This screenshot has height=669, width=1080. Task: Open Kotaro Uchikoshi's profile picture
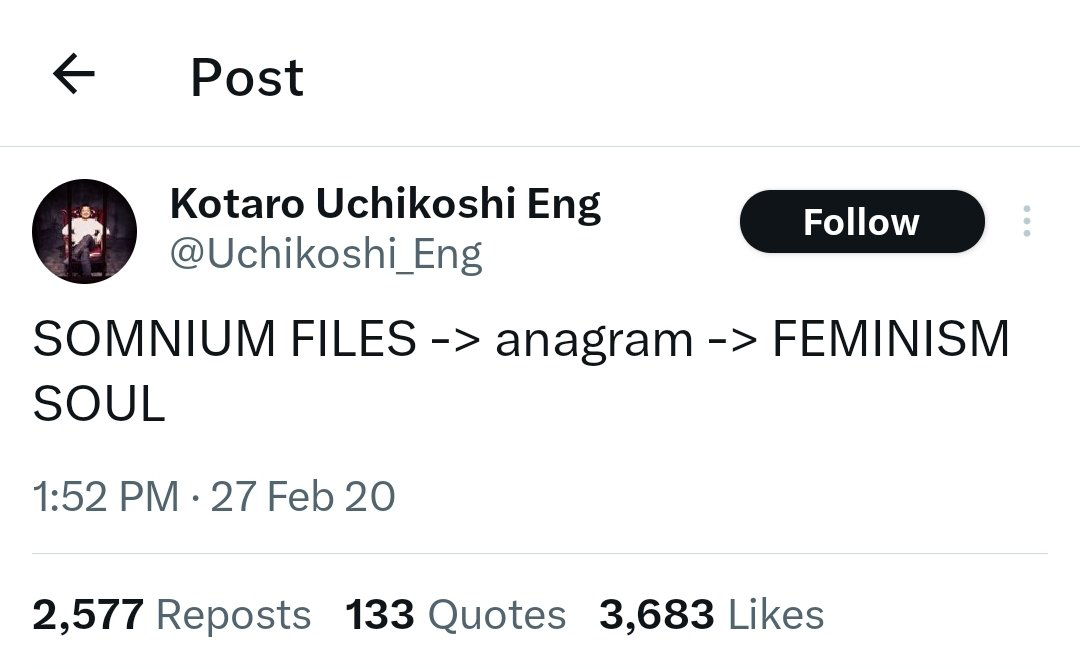(85, 231)
